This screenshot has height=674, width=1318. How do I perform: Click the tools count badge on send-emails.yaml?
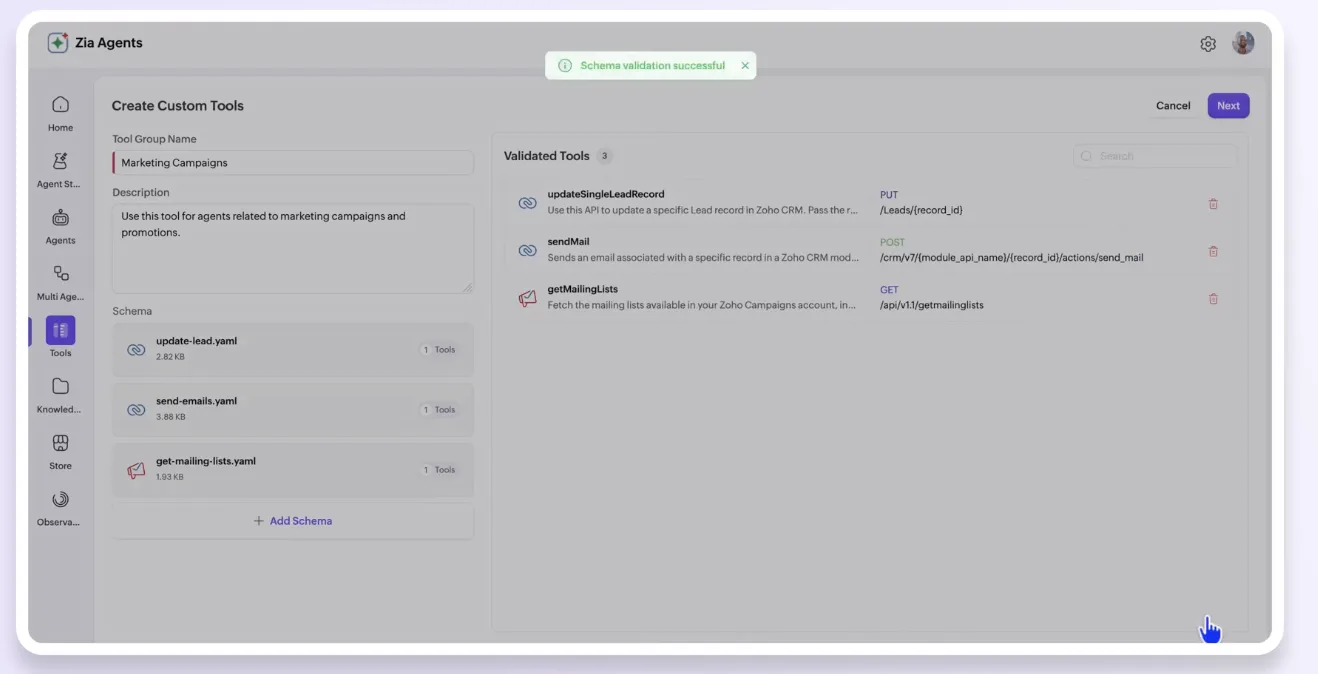pos(439,410)
